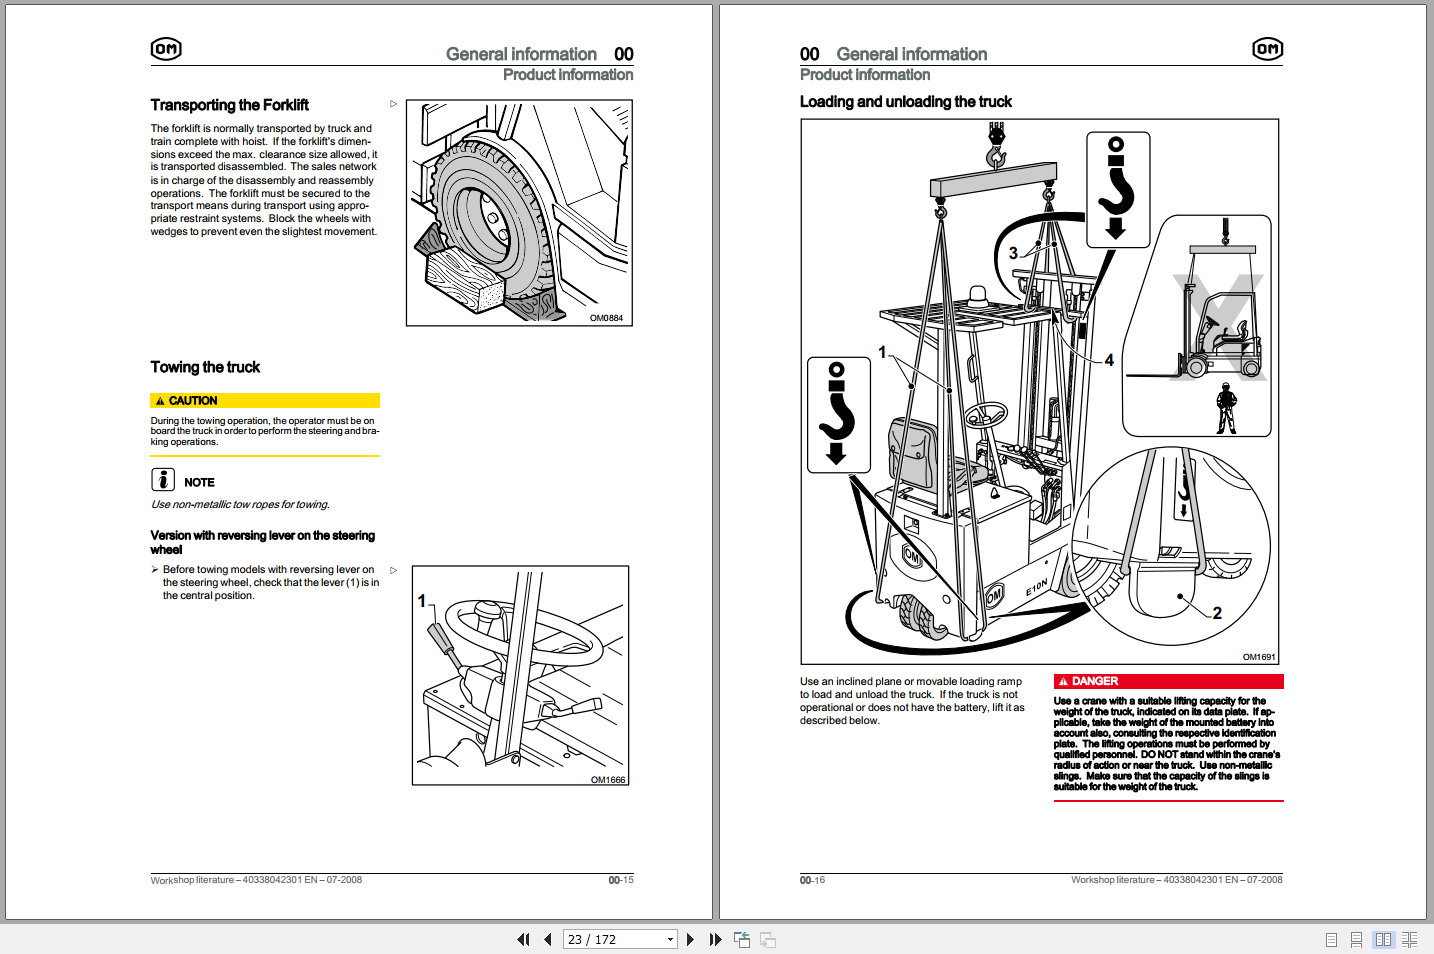Go to the previous page

click(x=547, y=939)
